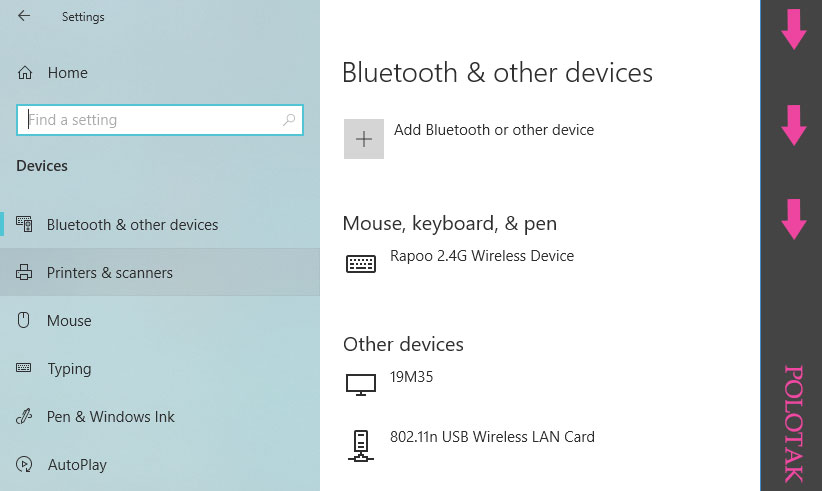Click the Printers & scanners printer icon
The width and height of the screenshot is (822, 491).
24,272
